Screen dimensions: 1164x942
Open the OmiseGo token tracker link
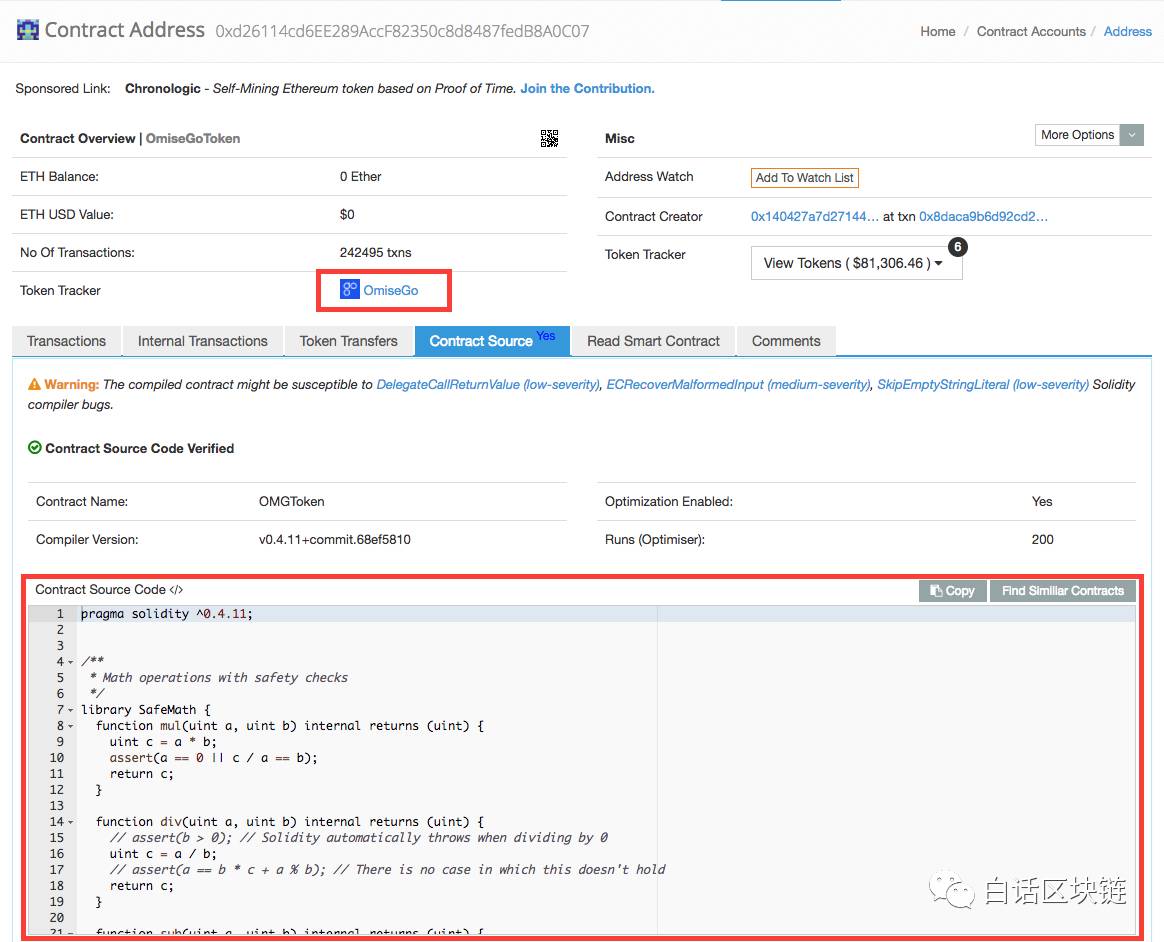(x=390, y=290)
